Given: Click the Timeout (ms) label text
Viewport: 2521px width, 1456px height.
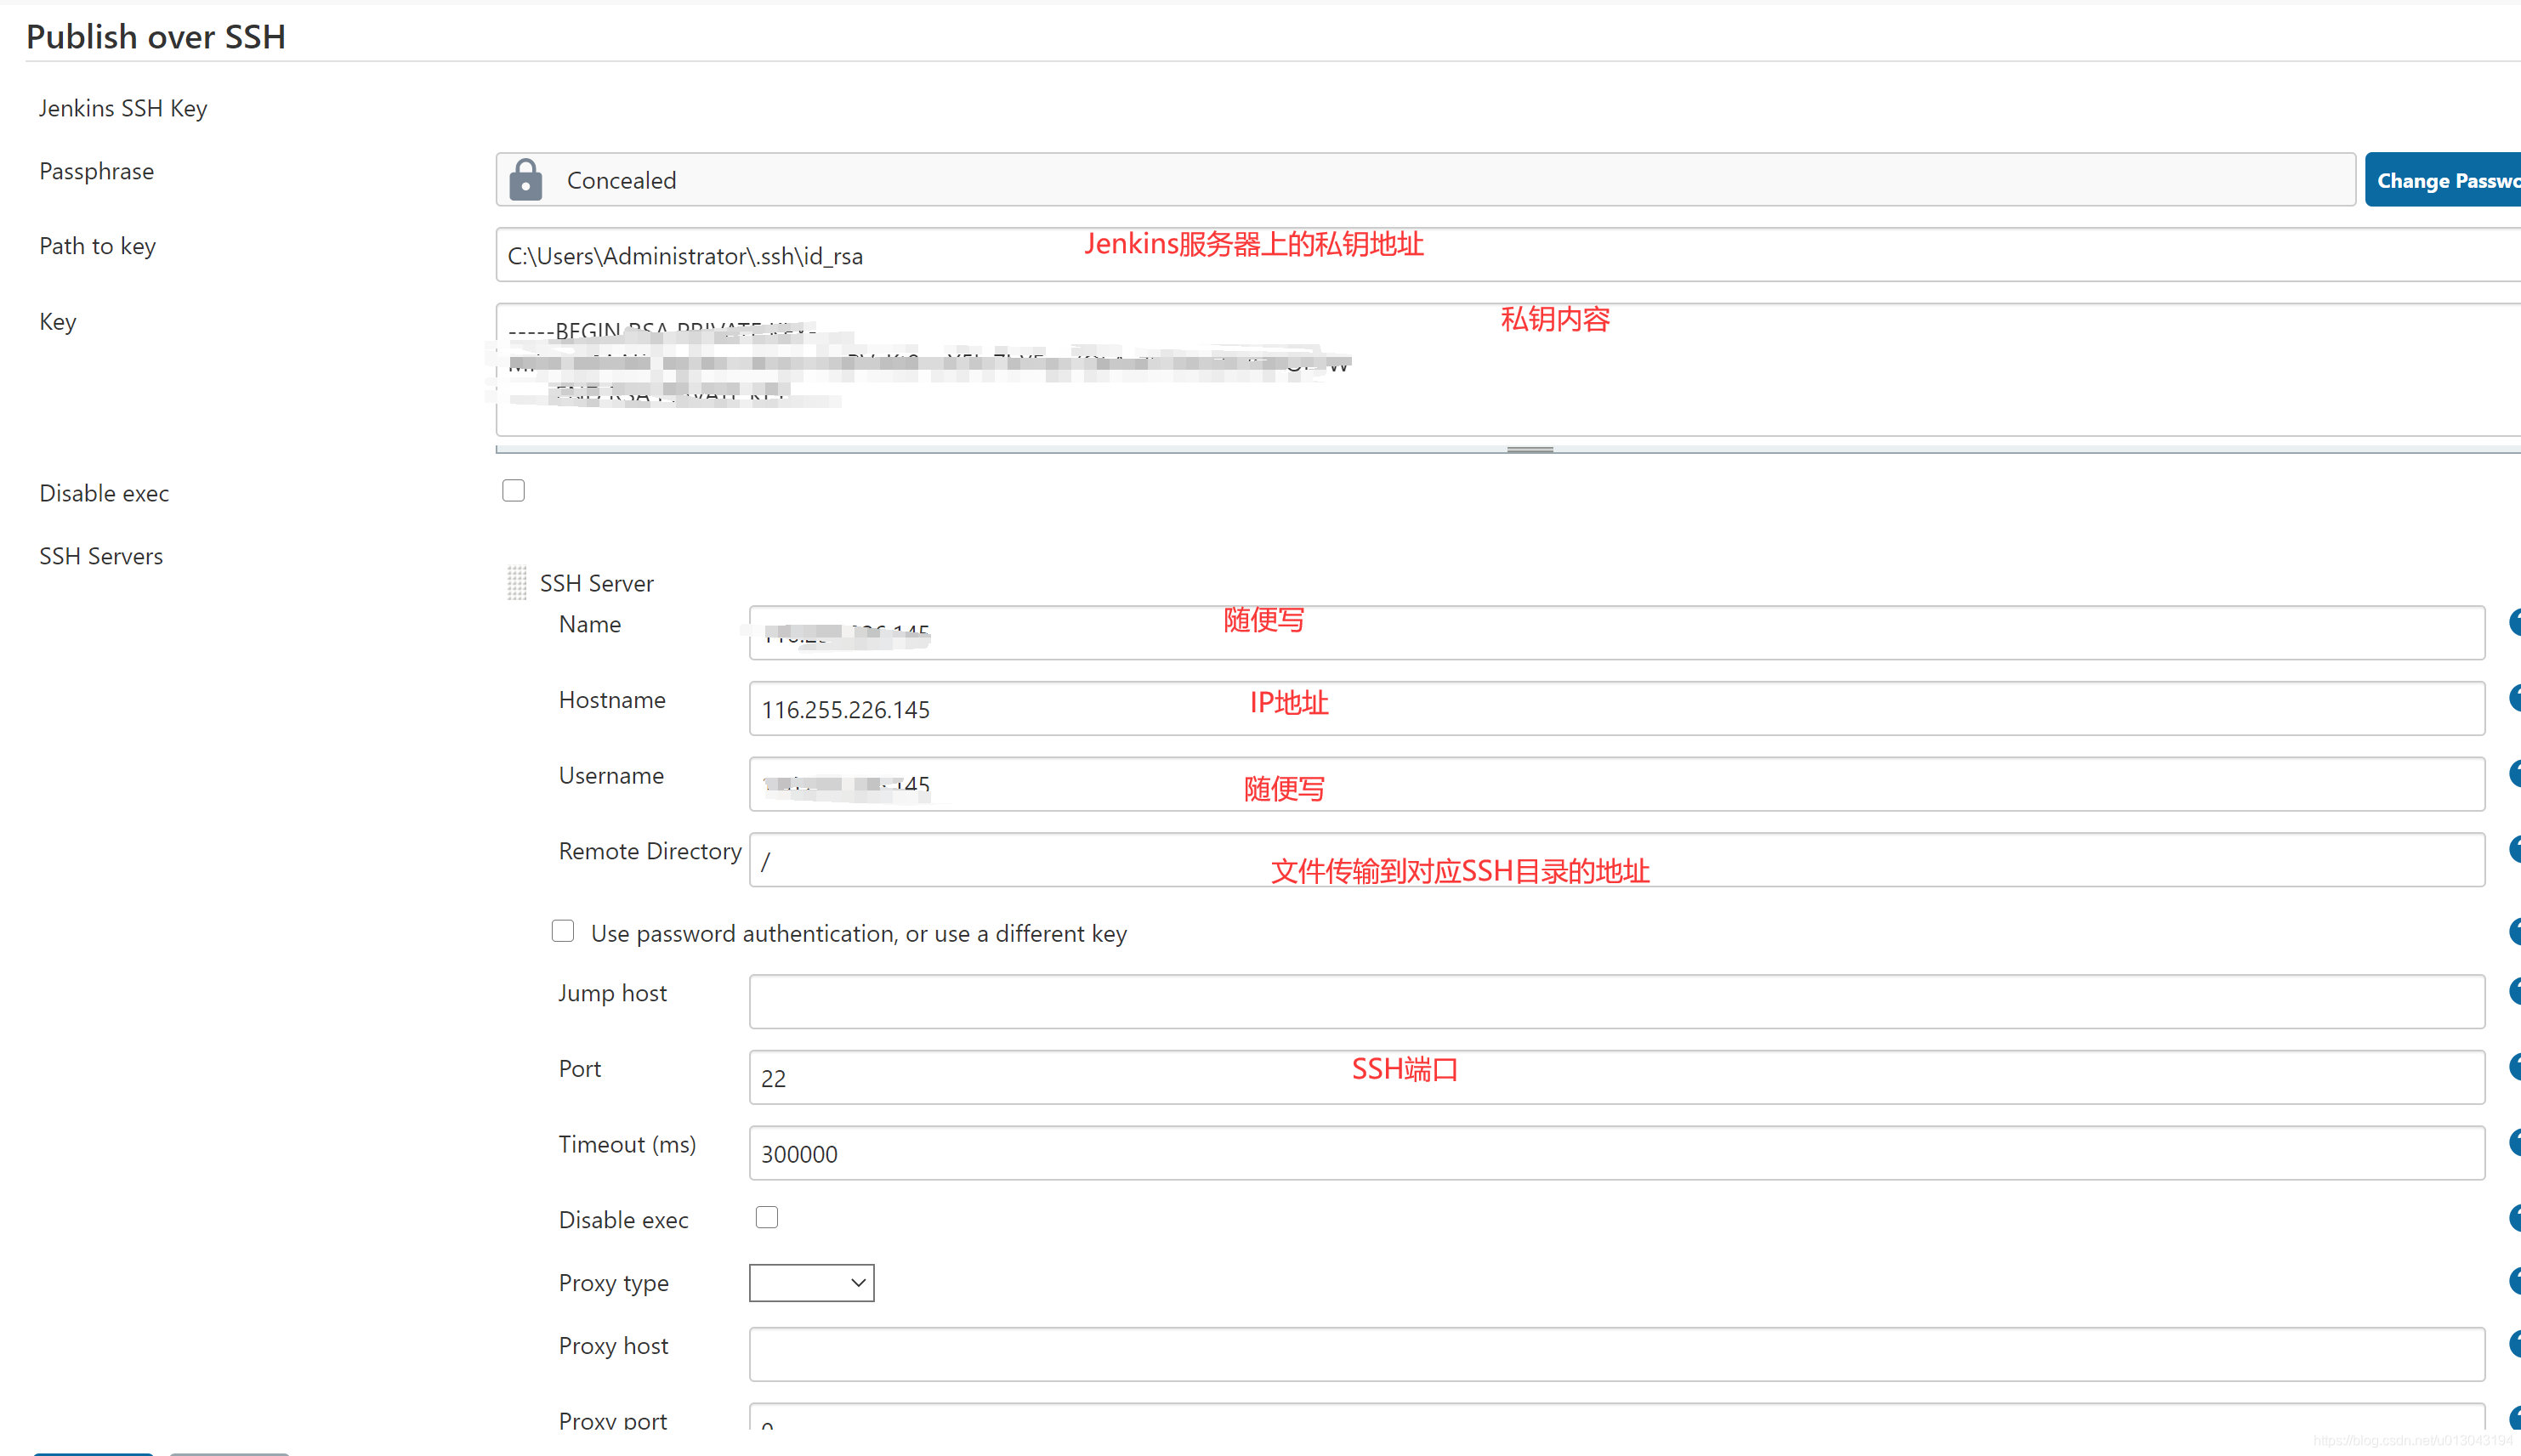Looking at the screenshot, I should (628, 1144).
